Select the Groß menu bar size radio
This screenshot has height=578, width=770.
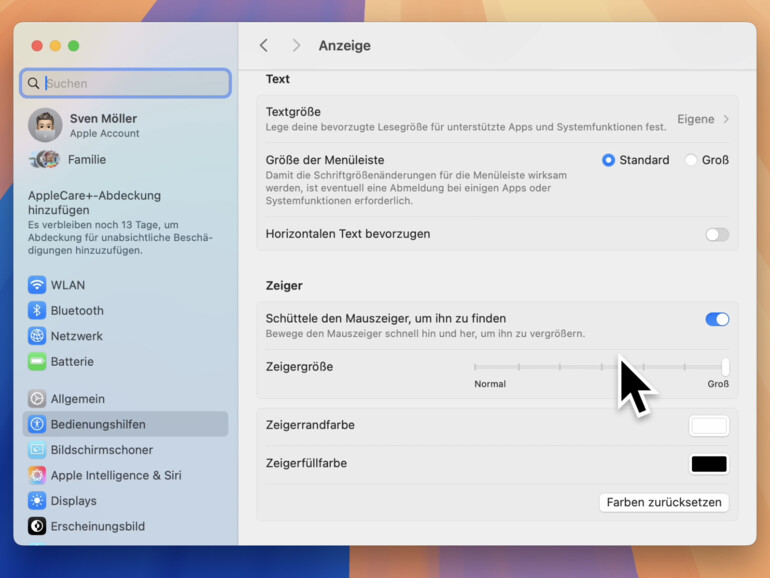[691, 160]
